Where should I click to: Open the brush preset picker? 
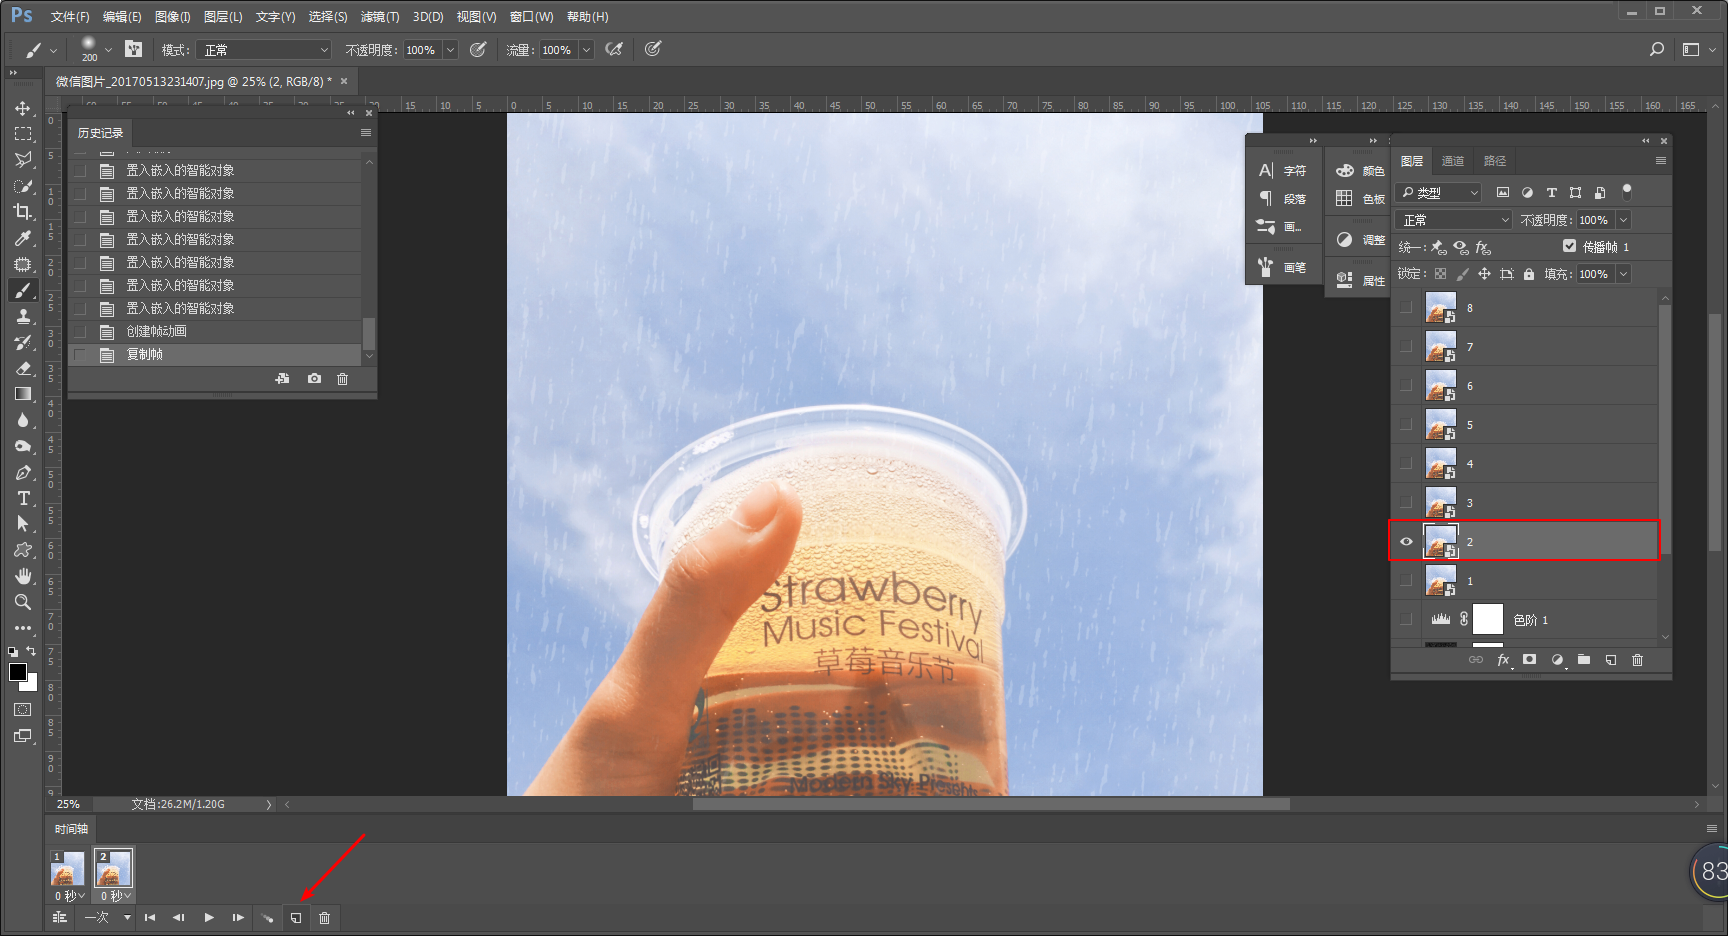[x=96, y=49]
